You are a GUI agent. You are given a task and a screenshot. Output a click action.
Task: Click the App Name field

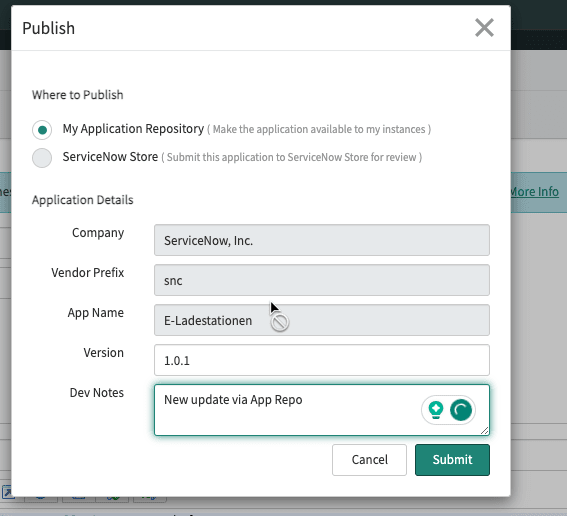pos(322,320)
